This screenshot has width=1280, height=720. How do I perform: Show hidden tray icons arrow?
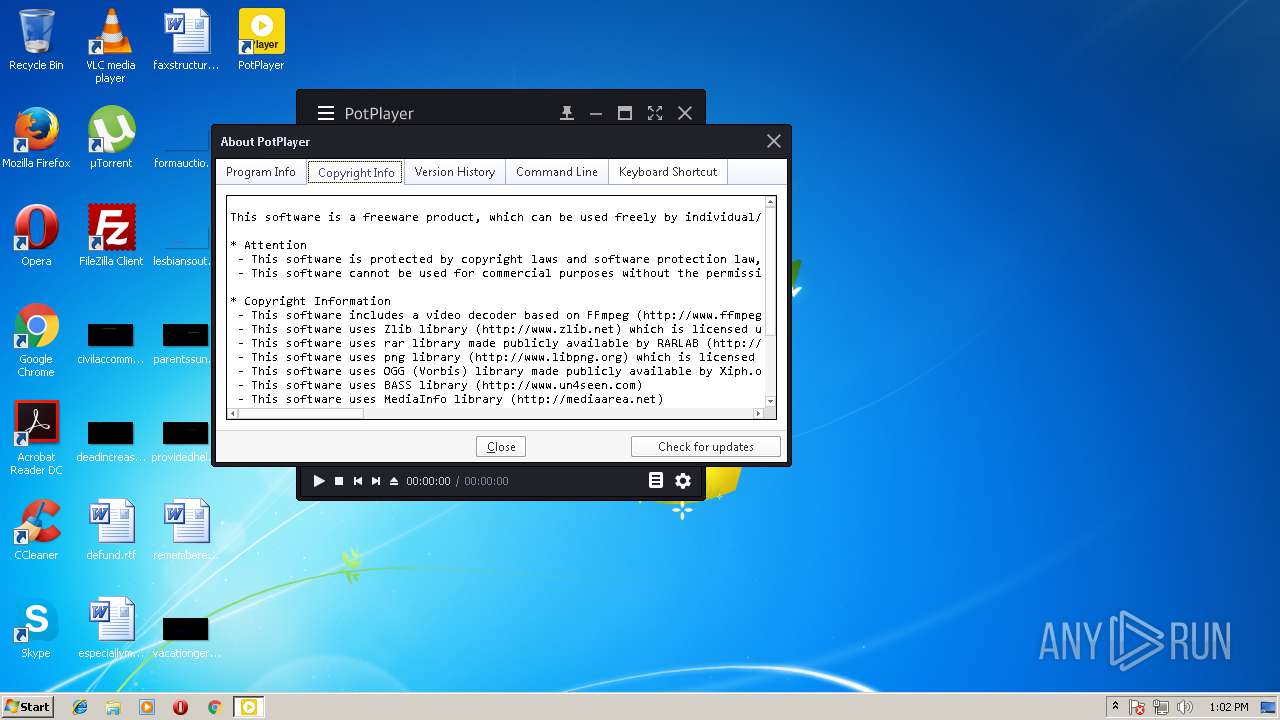[1115, 707]
